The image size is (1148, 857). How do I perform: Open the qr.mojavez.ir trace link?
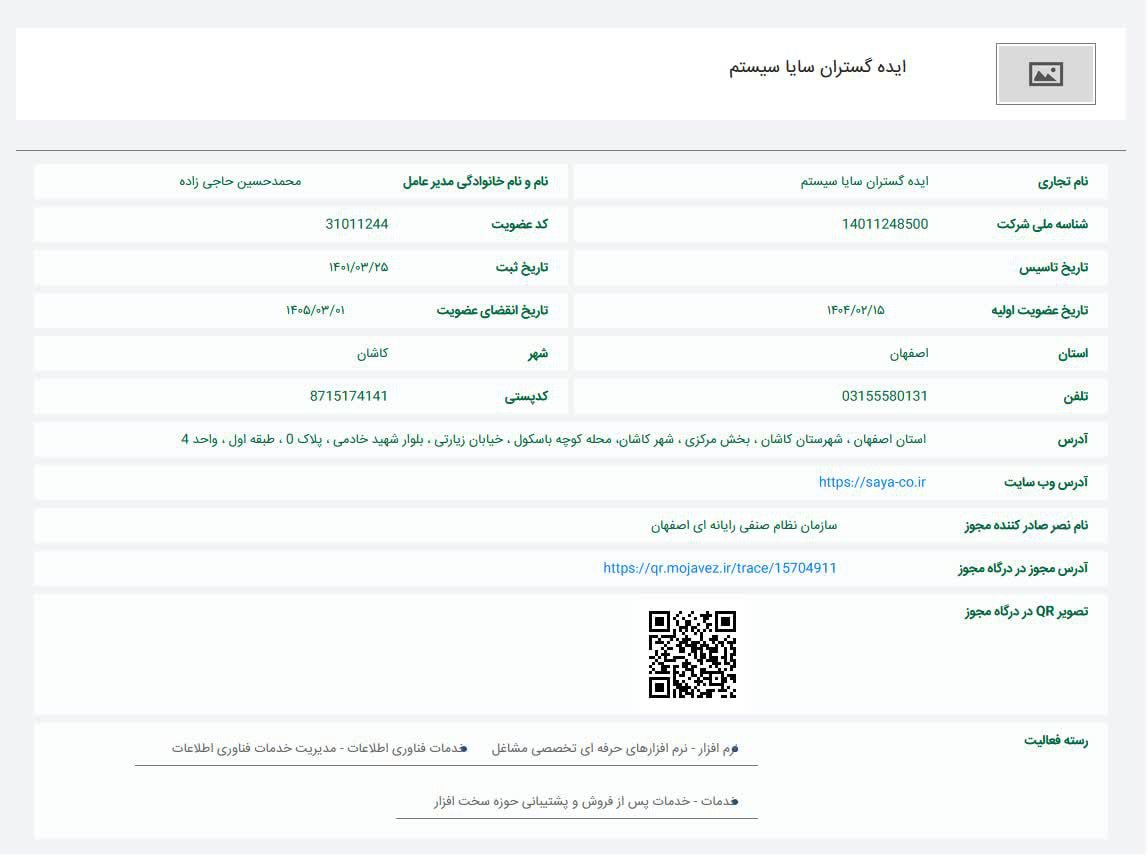pyautogui.click(x=720, y=568)
